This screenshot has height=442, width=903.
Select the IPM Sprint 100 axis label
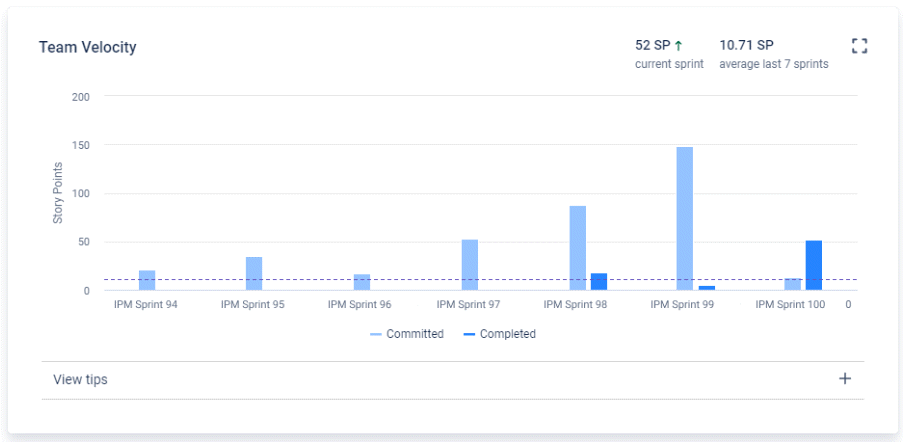point(790,305)
